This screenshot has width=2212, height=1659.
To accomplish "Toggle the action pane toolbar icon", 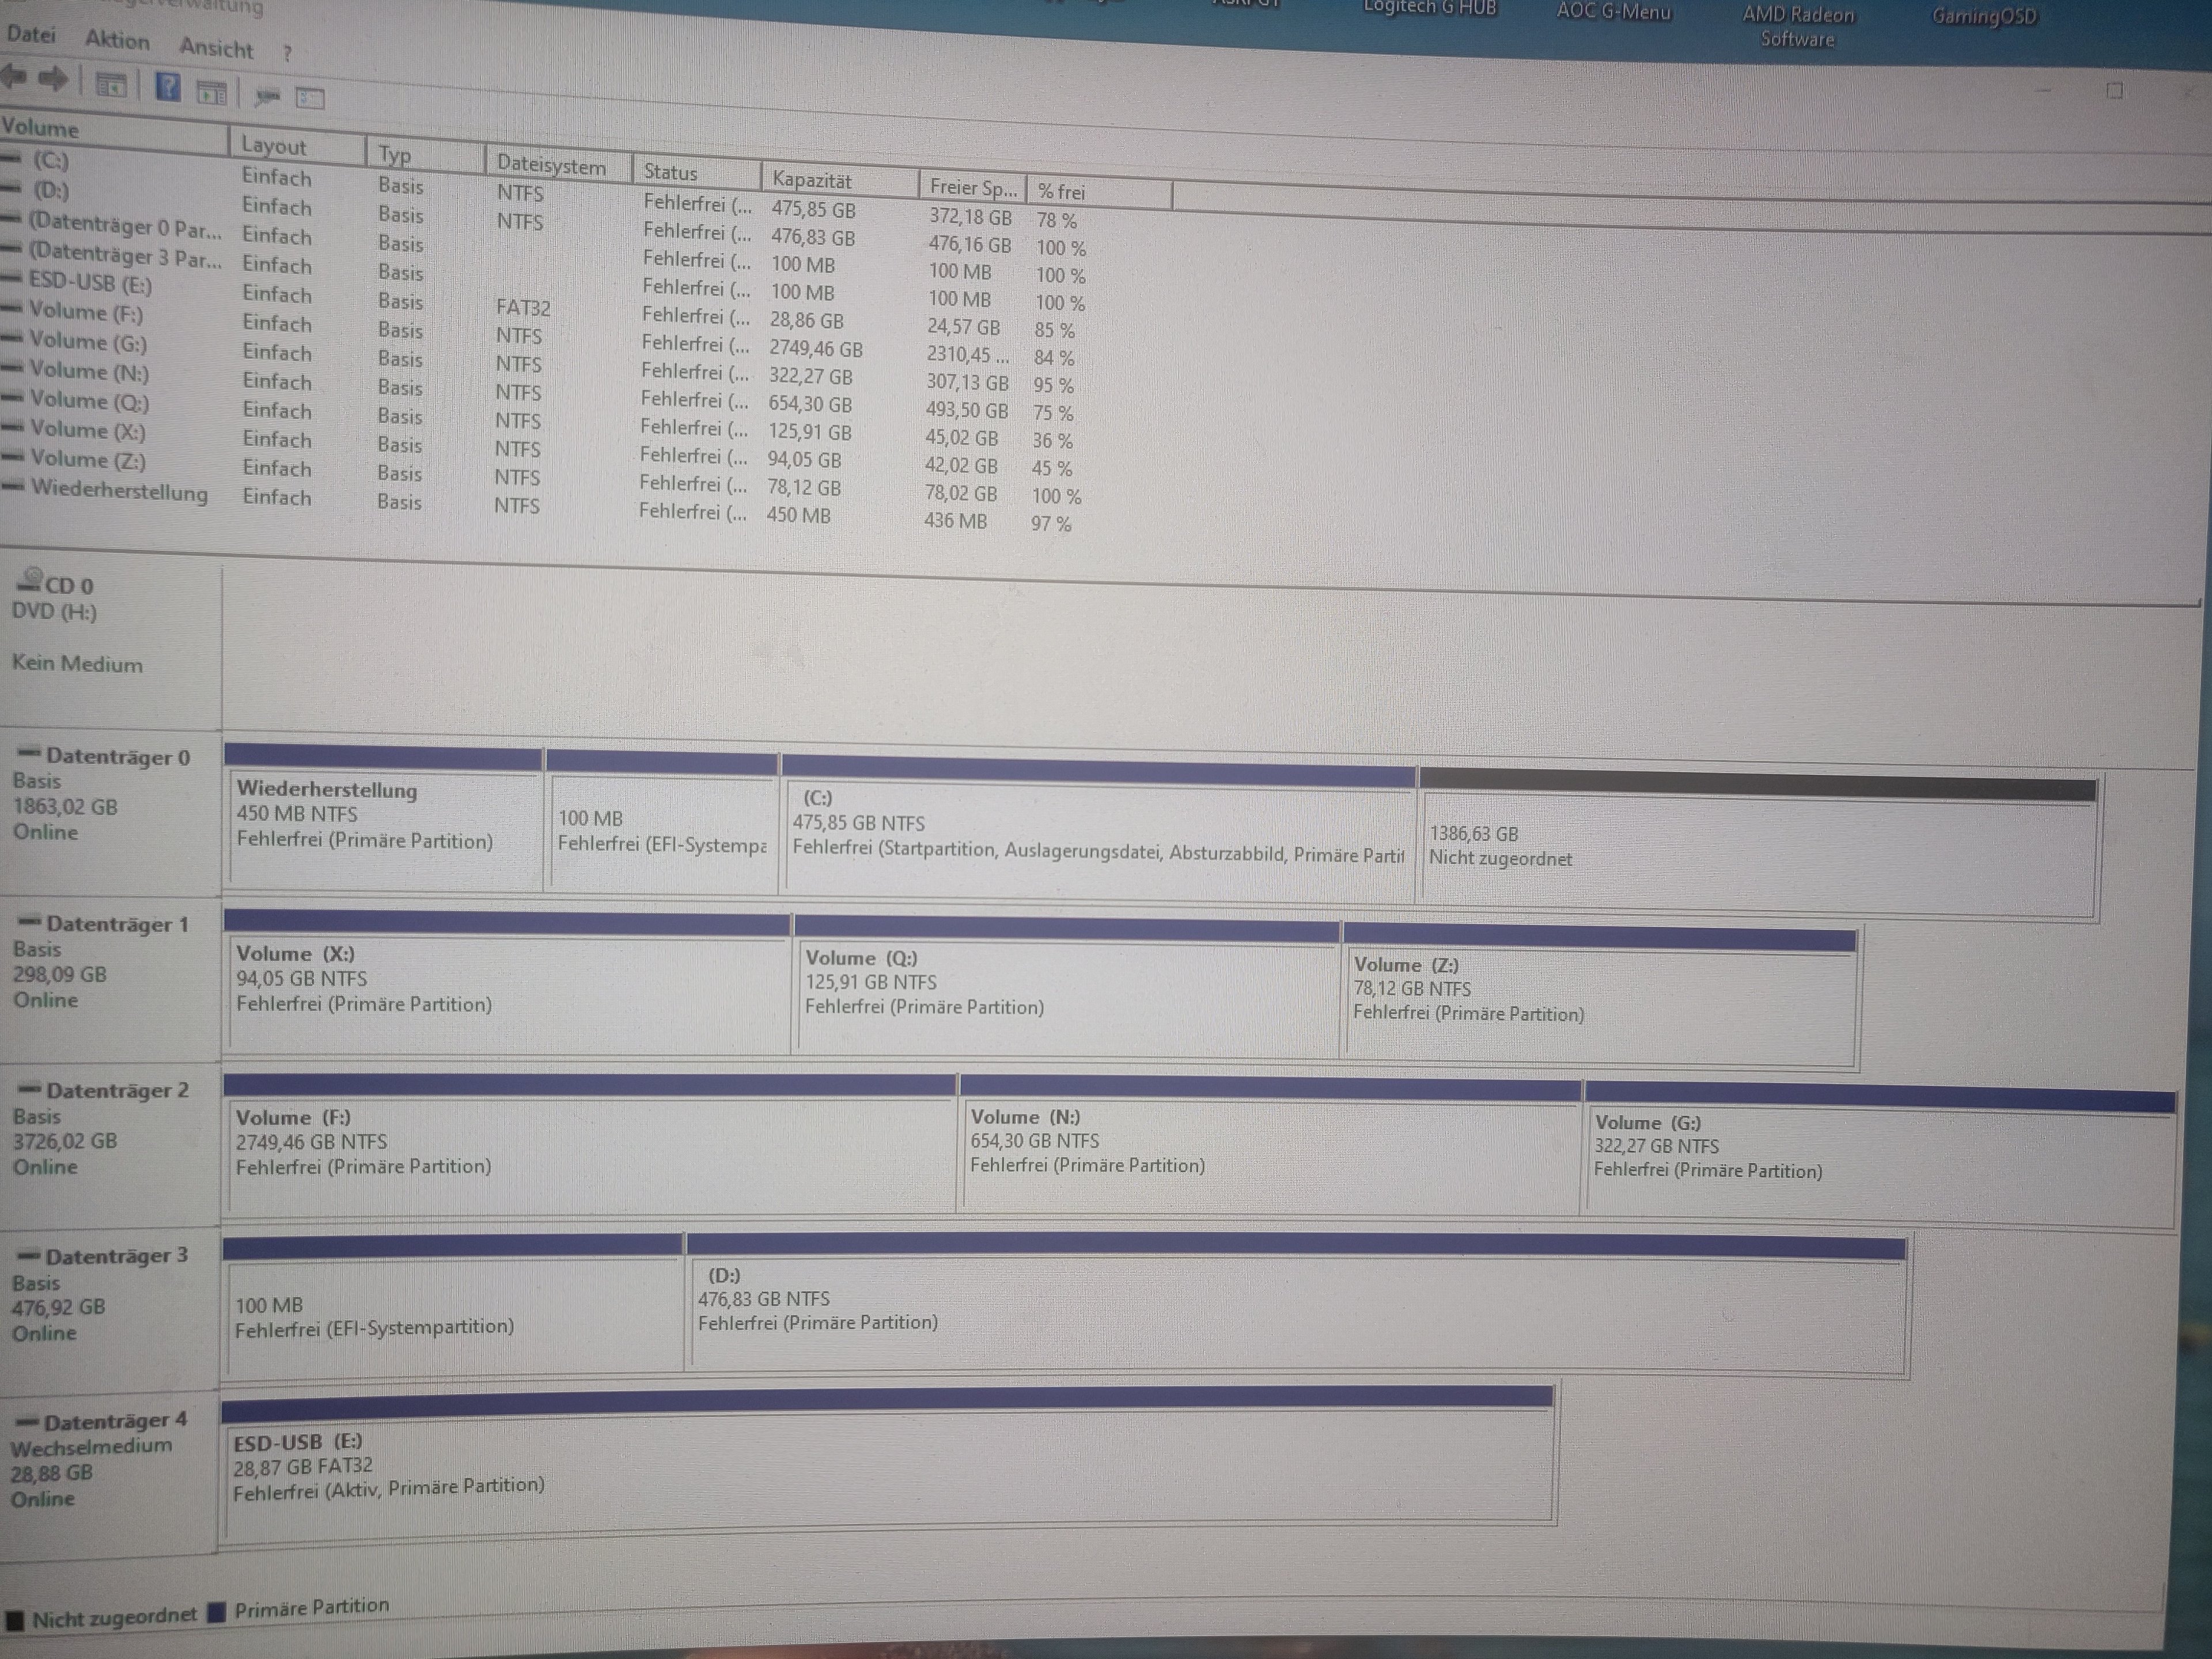I will point(212,93).
